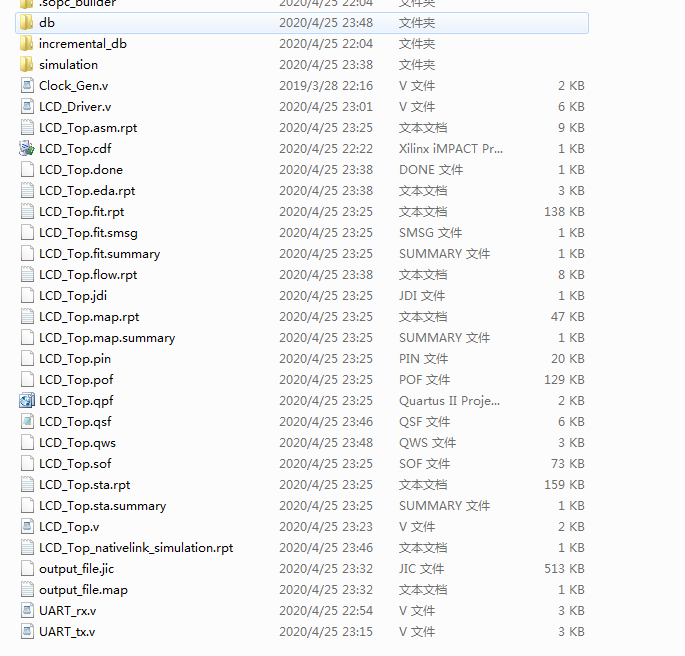Viewport: 685px width, 656px height.
Task: Select the LCD_Top.v file name
Action: tap(69, 526)
